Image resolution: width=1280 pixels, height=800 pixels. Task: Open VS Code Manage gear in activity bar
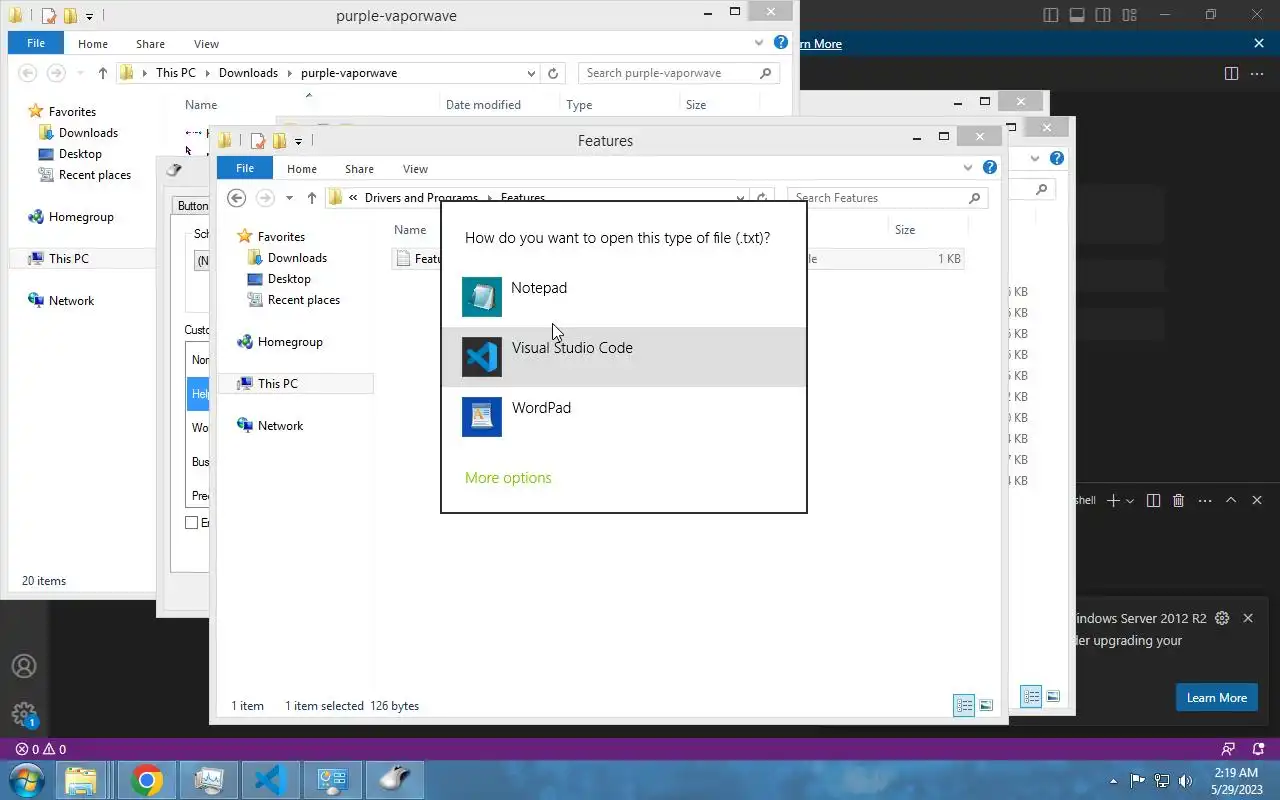pyautogui.click(x=23, y=714)
